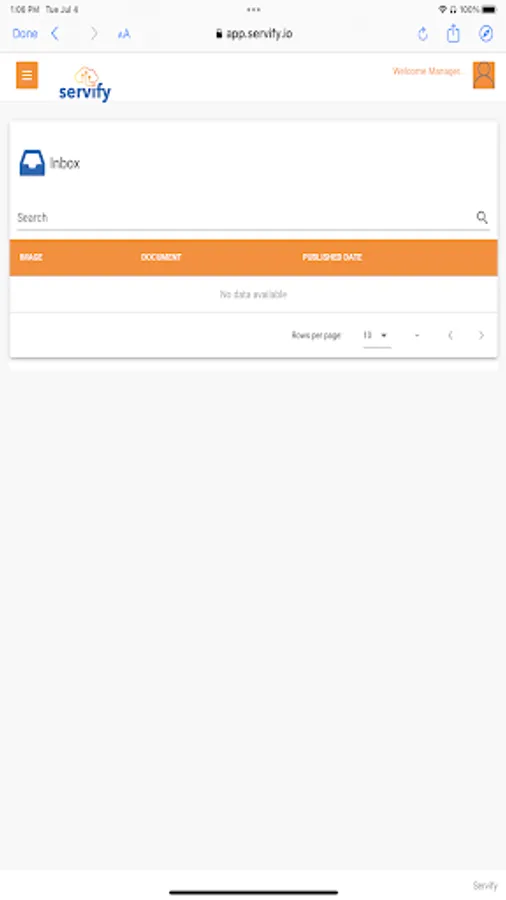The height and width of the screenshot is (900, 506).
Task: Reload the page in Safari
Action: 423,34
